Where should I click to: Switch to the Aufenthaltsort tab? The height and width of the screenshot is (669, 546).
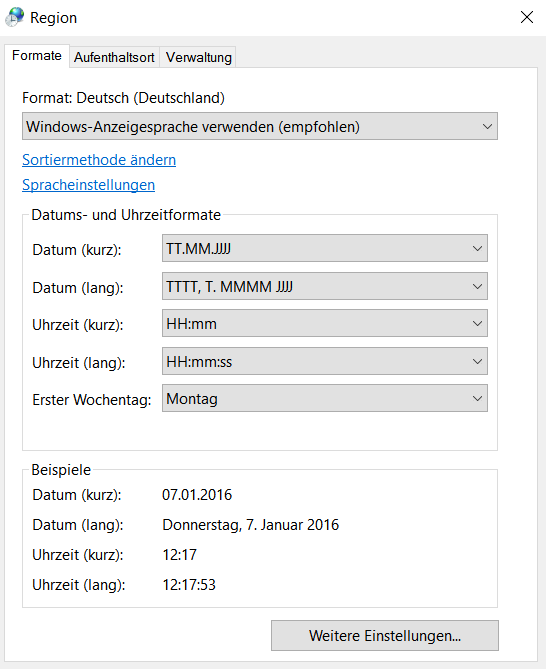[114, 57]
